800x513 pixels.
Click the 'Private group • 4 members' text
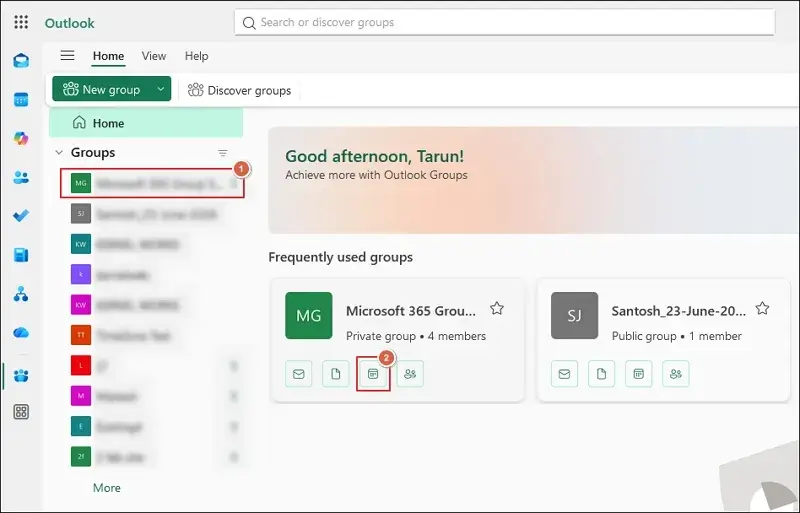416,336
